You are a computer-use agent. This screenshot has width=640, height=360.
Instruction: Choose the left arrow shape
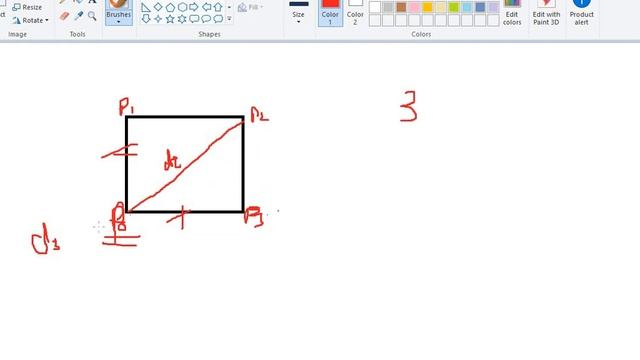pos(207,7)
